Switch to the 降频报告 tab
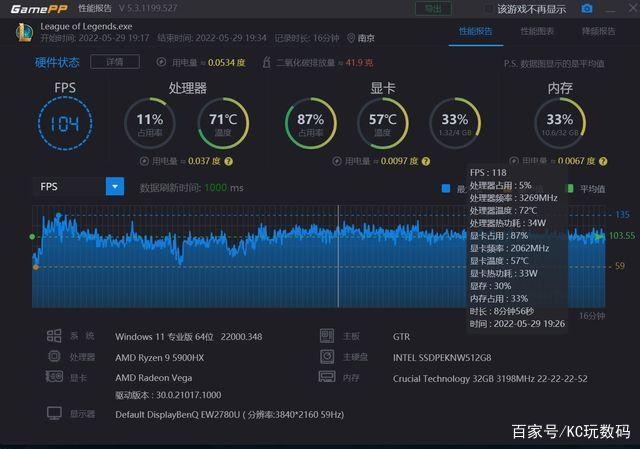Screen dimensions: 640x449 pyautogui.click(x=599, y=31)
